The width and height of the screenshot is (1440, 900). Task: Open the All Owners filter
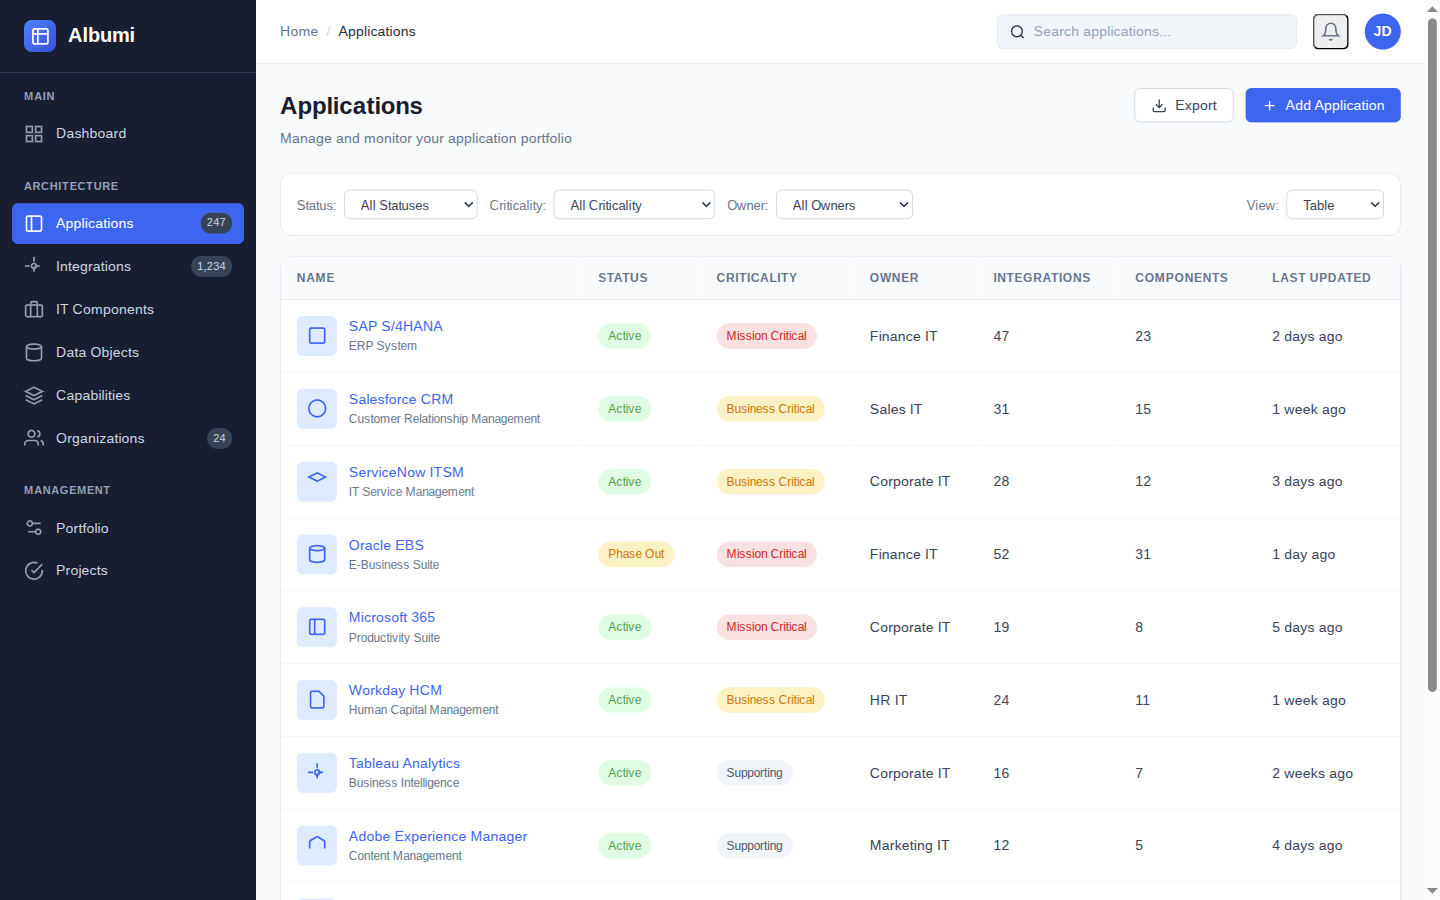pos(844,204)
